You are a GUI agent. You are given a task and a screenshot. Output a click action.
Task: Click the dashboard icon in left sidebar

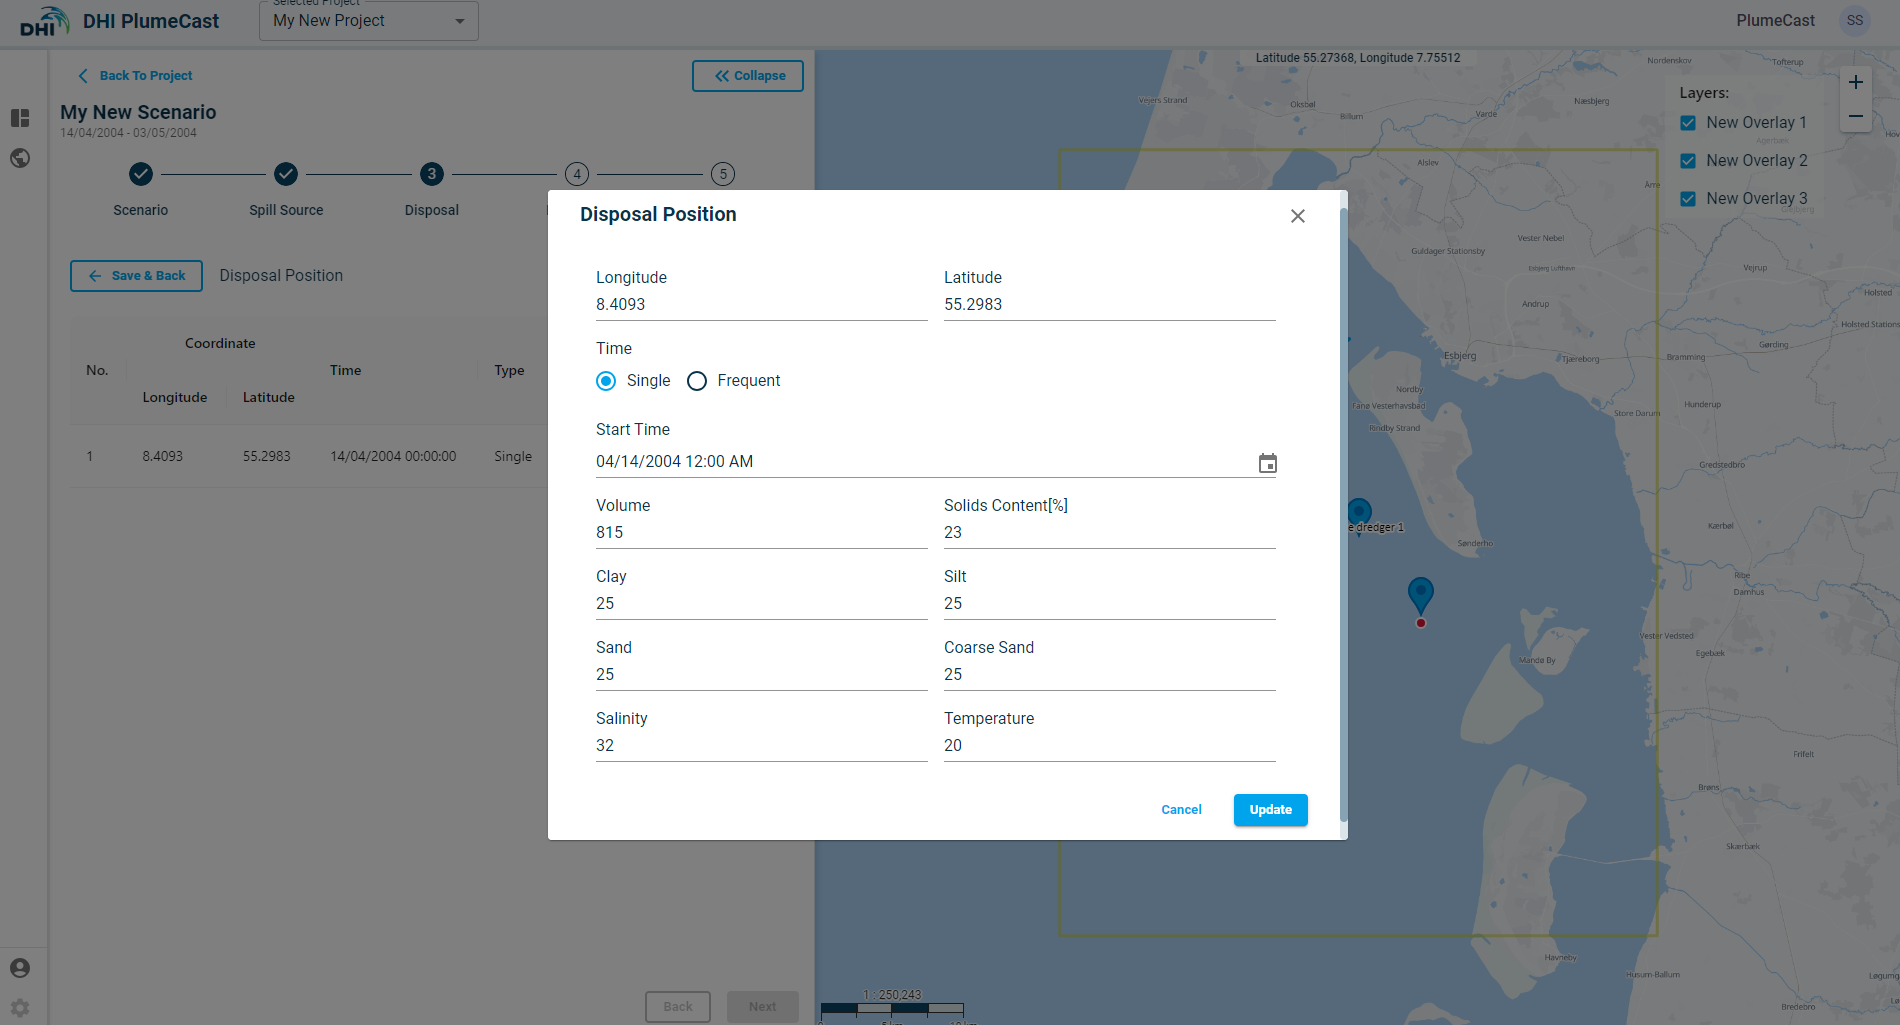point(20,118)
